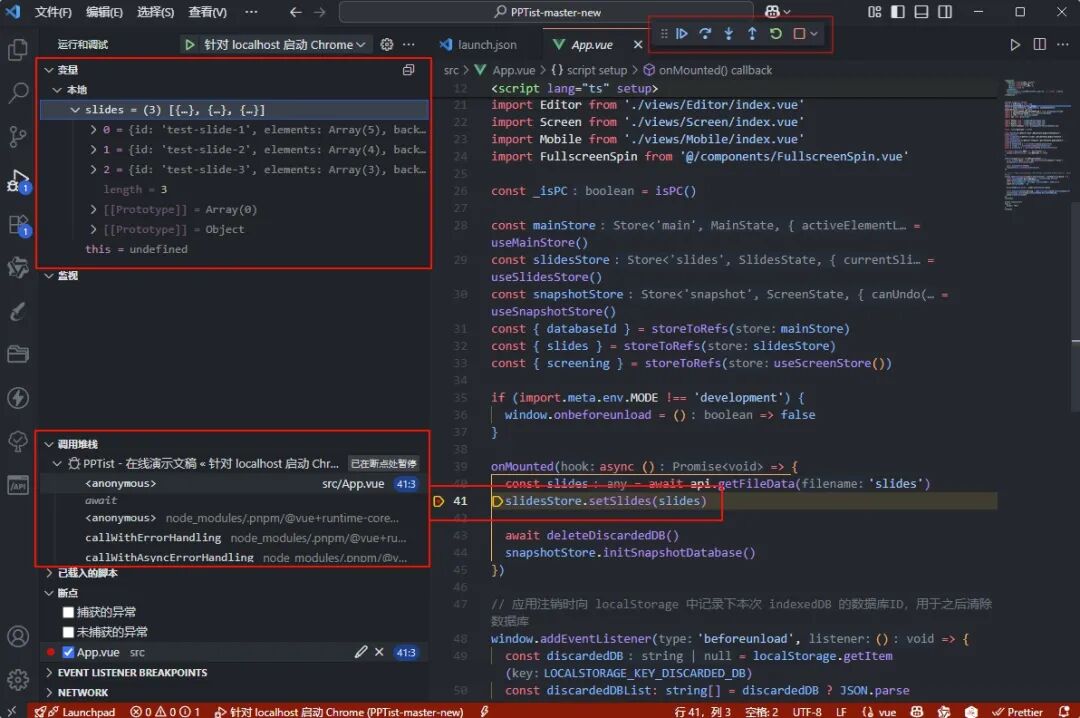
Task: Open the 编辑(E) menu
Action: [x=104, y=12]
